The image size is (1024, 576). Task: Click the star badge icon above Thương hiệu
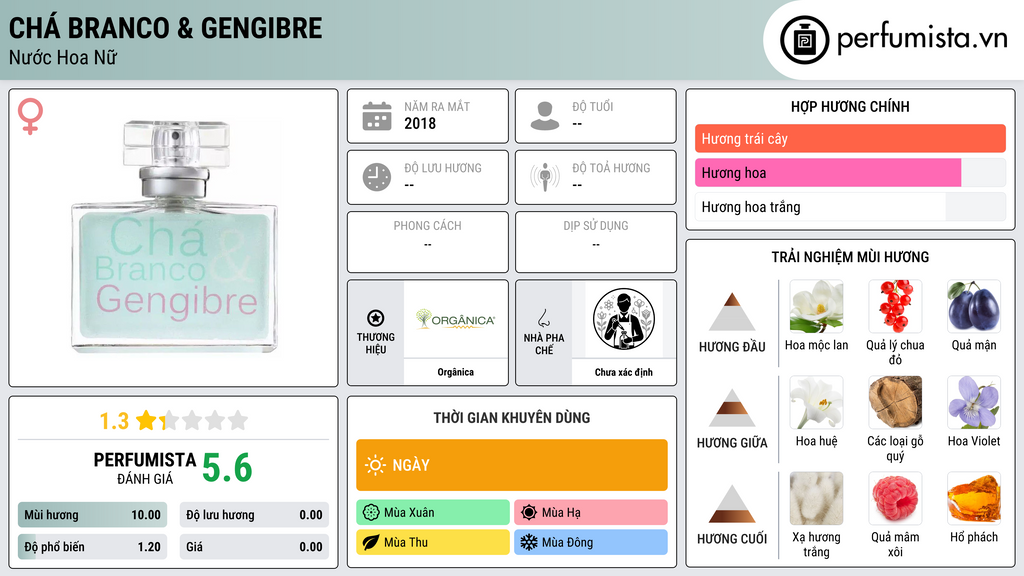tap(376, 318)
